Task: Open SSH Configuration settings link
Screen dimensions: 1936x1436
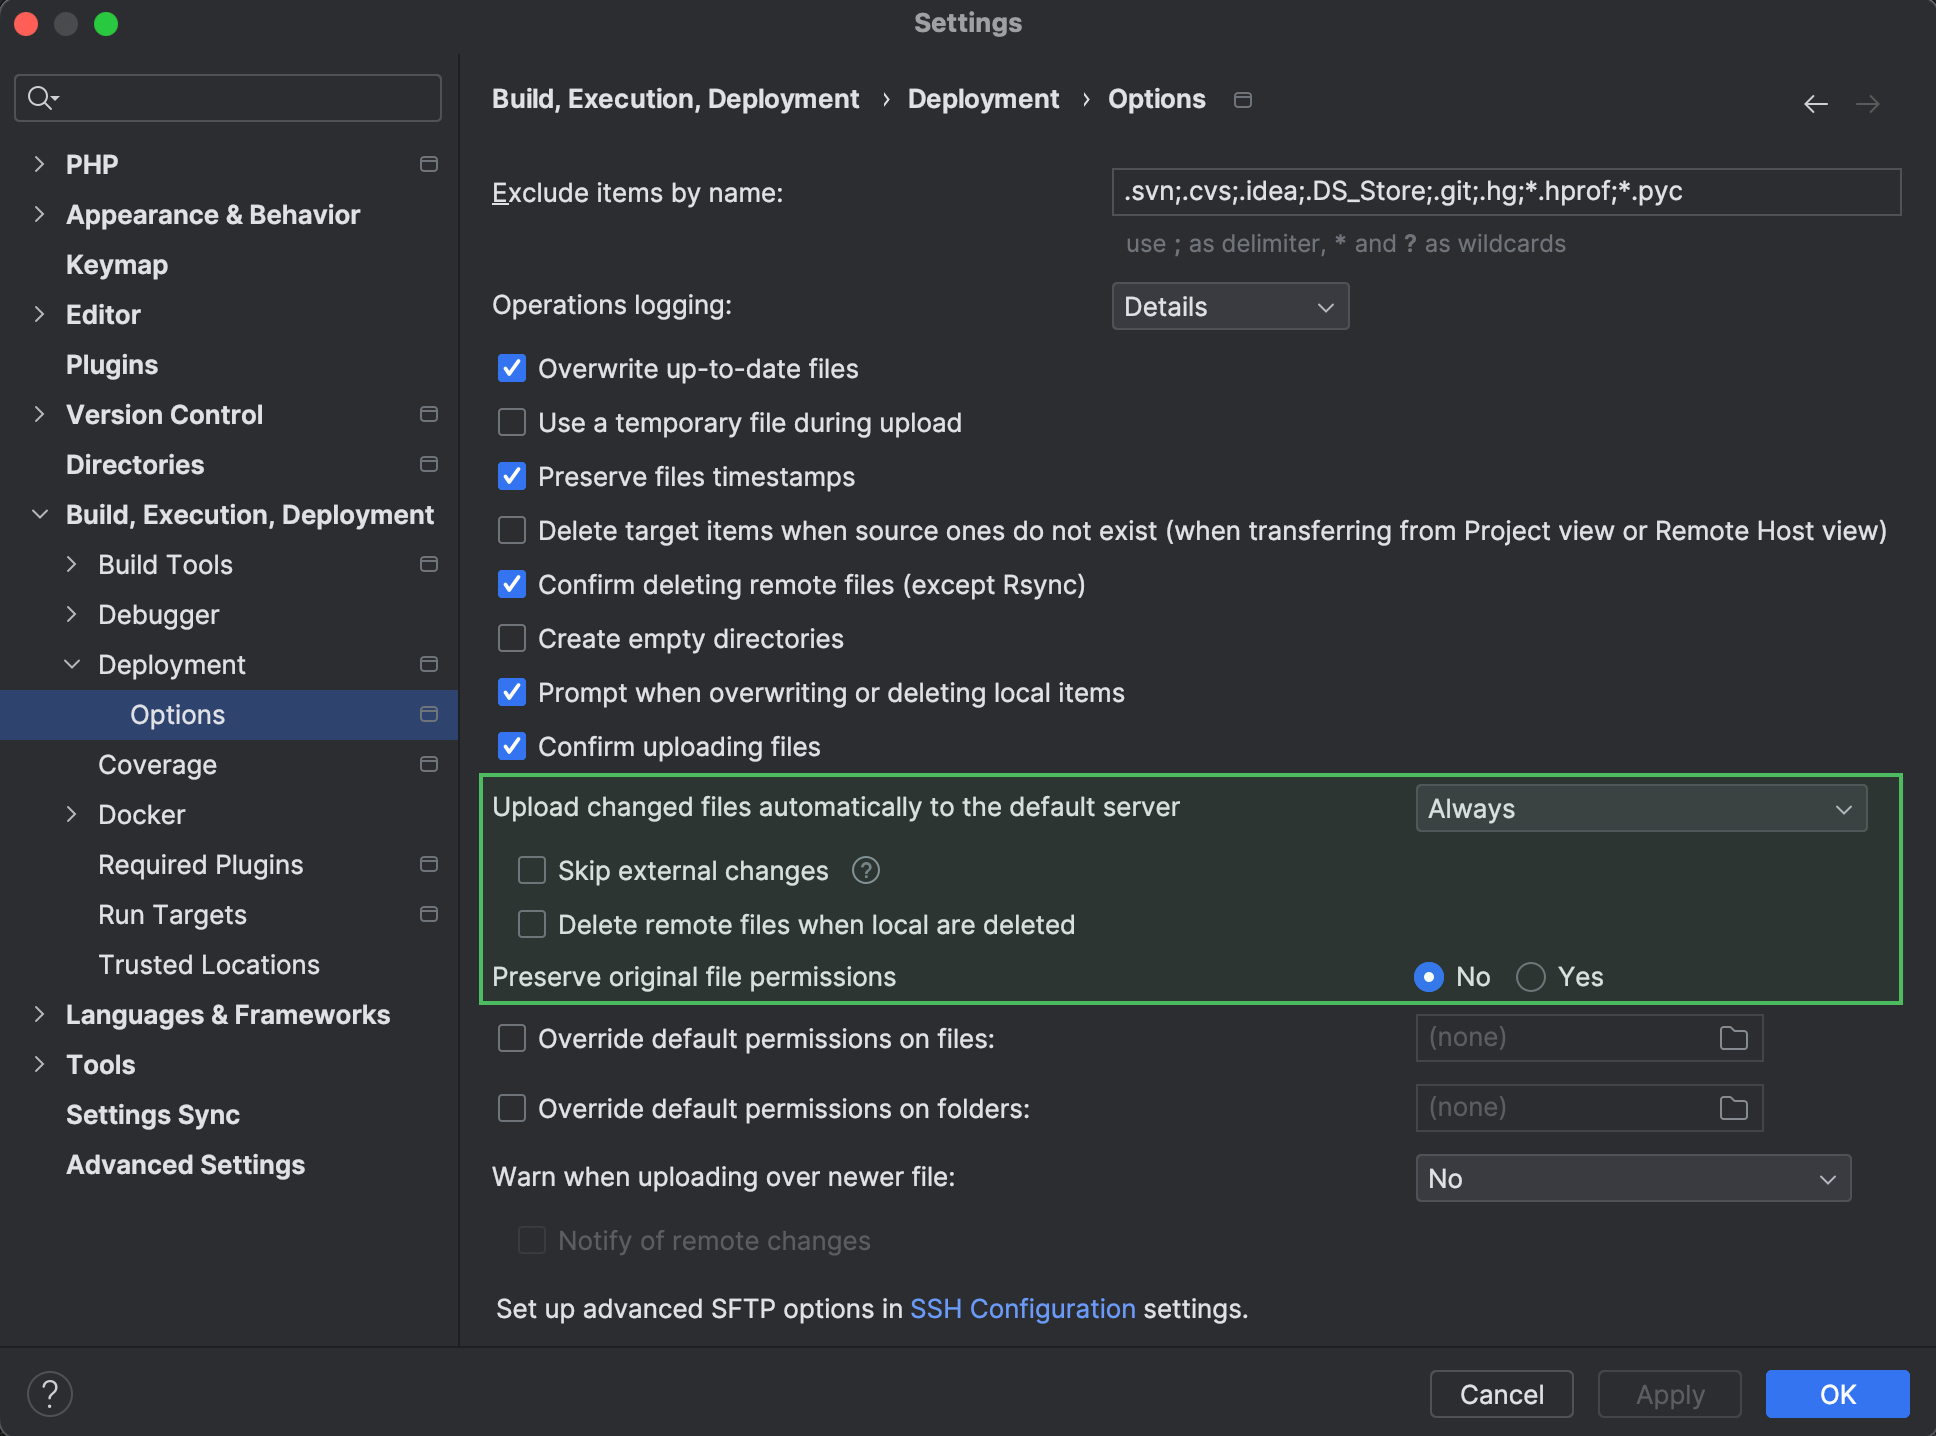Action: 1021,1309
